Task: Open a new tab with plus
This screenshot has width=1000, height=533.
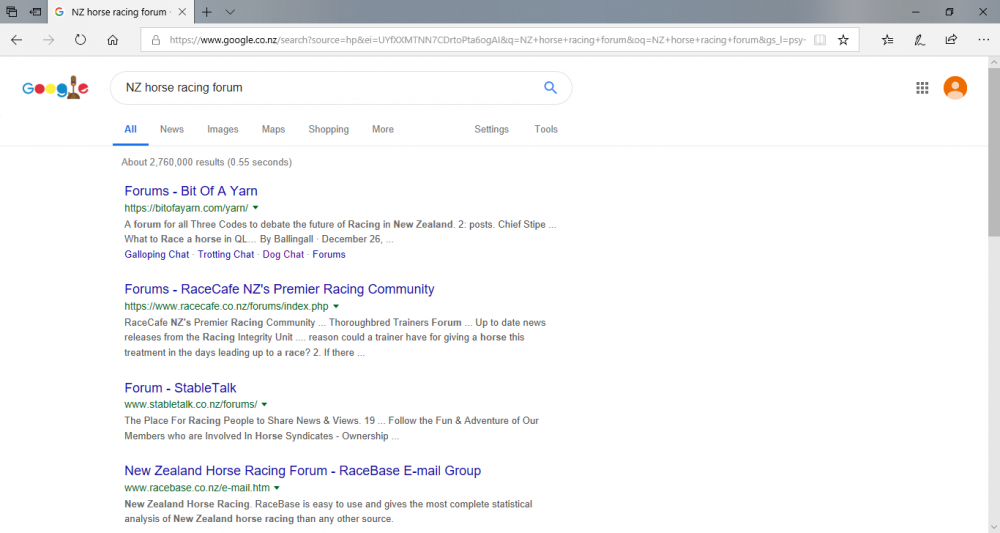Action: [207, 11]
